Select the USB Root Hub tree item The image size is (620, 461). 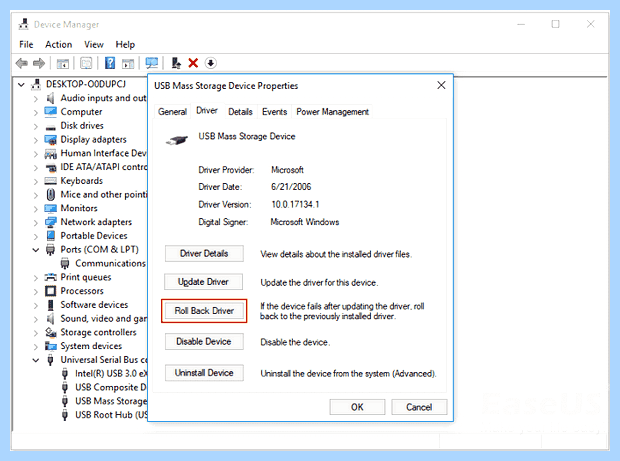click(x=105, y=415)
